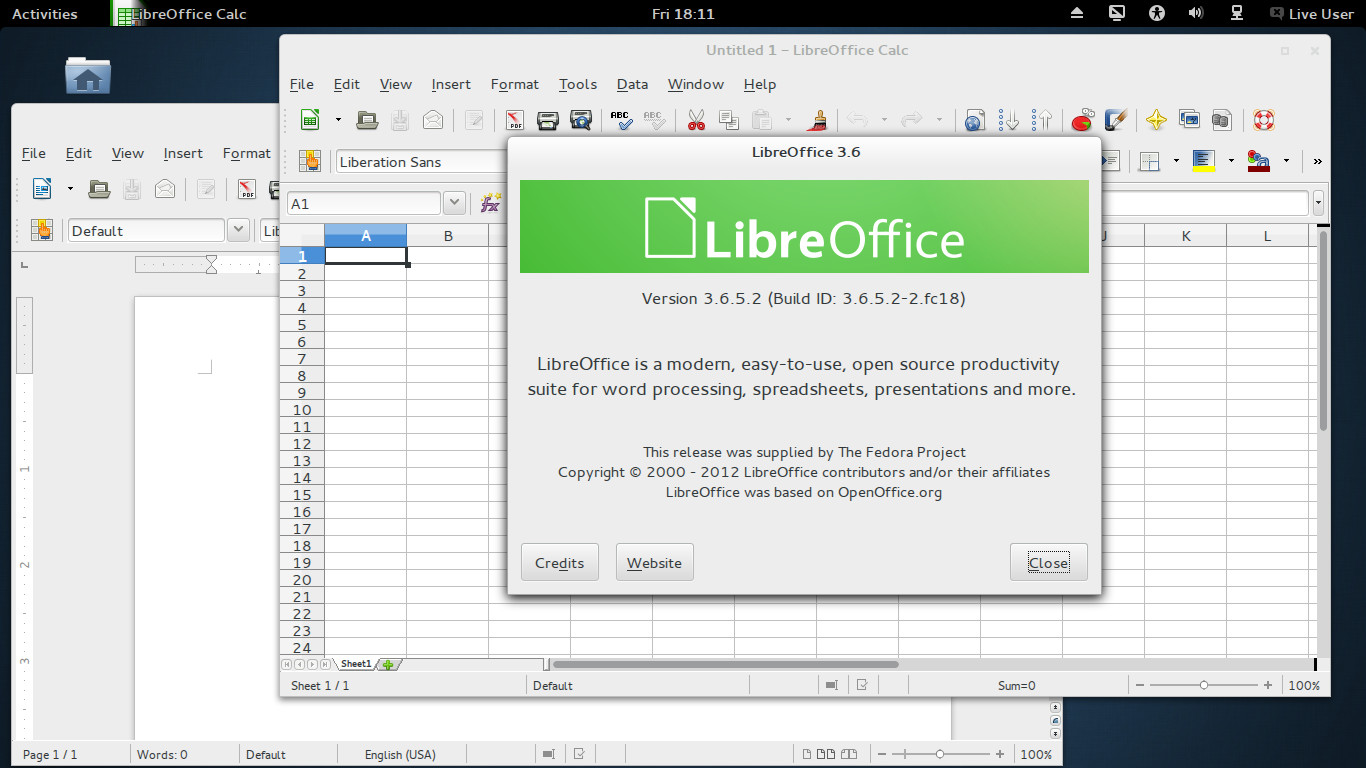This screenshot has width=1366, height=768.
Task: Click E-mail Document icon in Calc toolbar
Action: click(432, 120)
